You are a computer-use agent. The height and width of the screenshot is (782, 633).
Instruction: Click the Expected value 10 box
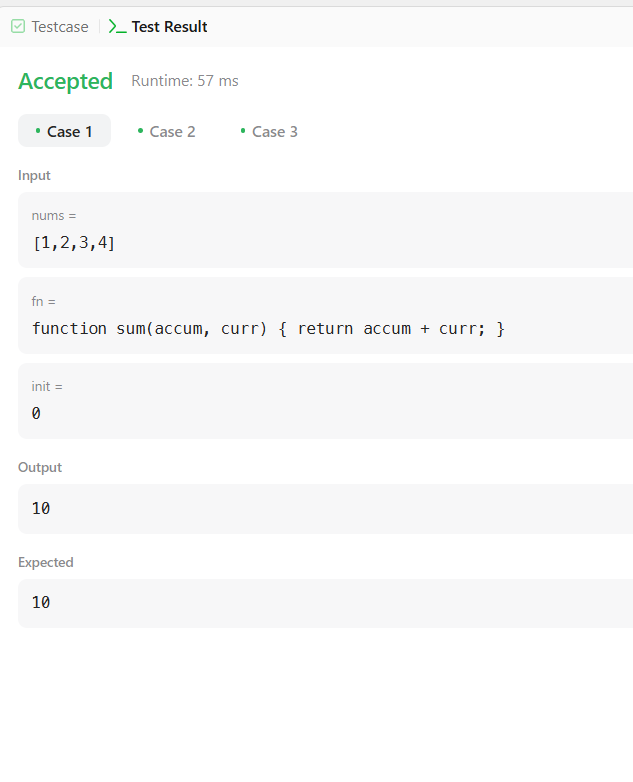point(325,603)
